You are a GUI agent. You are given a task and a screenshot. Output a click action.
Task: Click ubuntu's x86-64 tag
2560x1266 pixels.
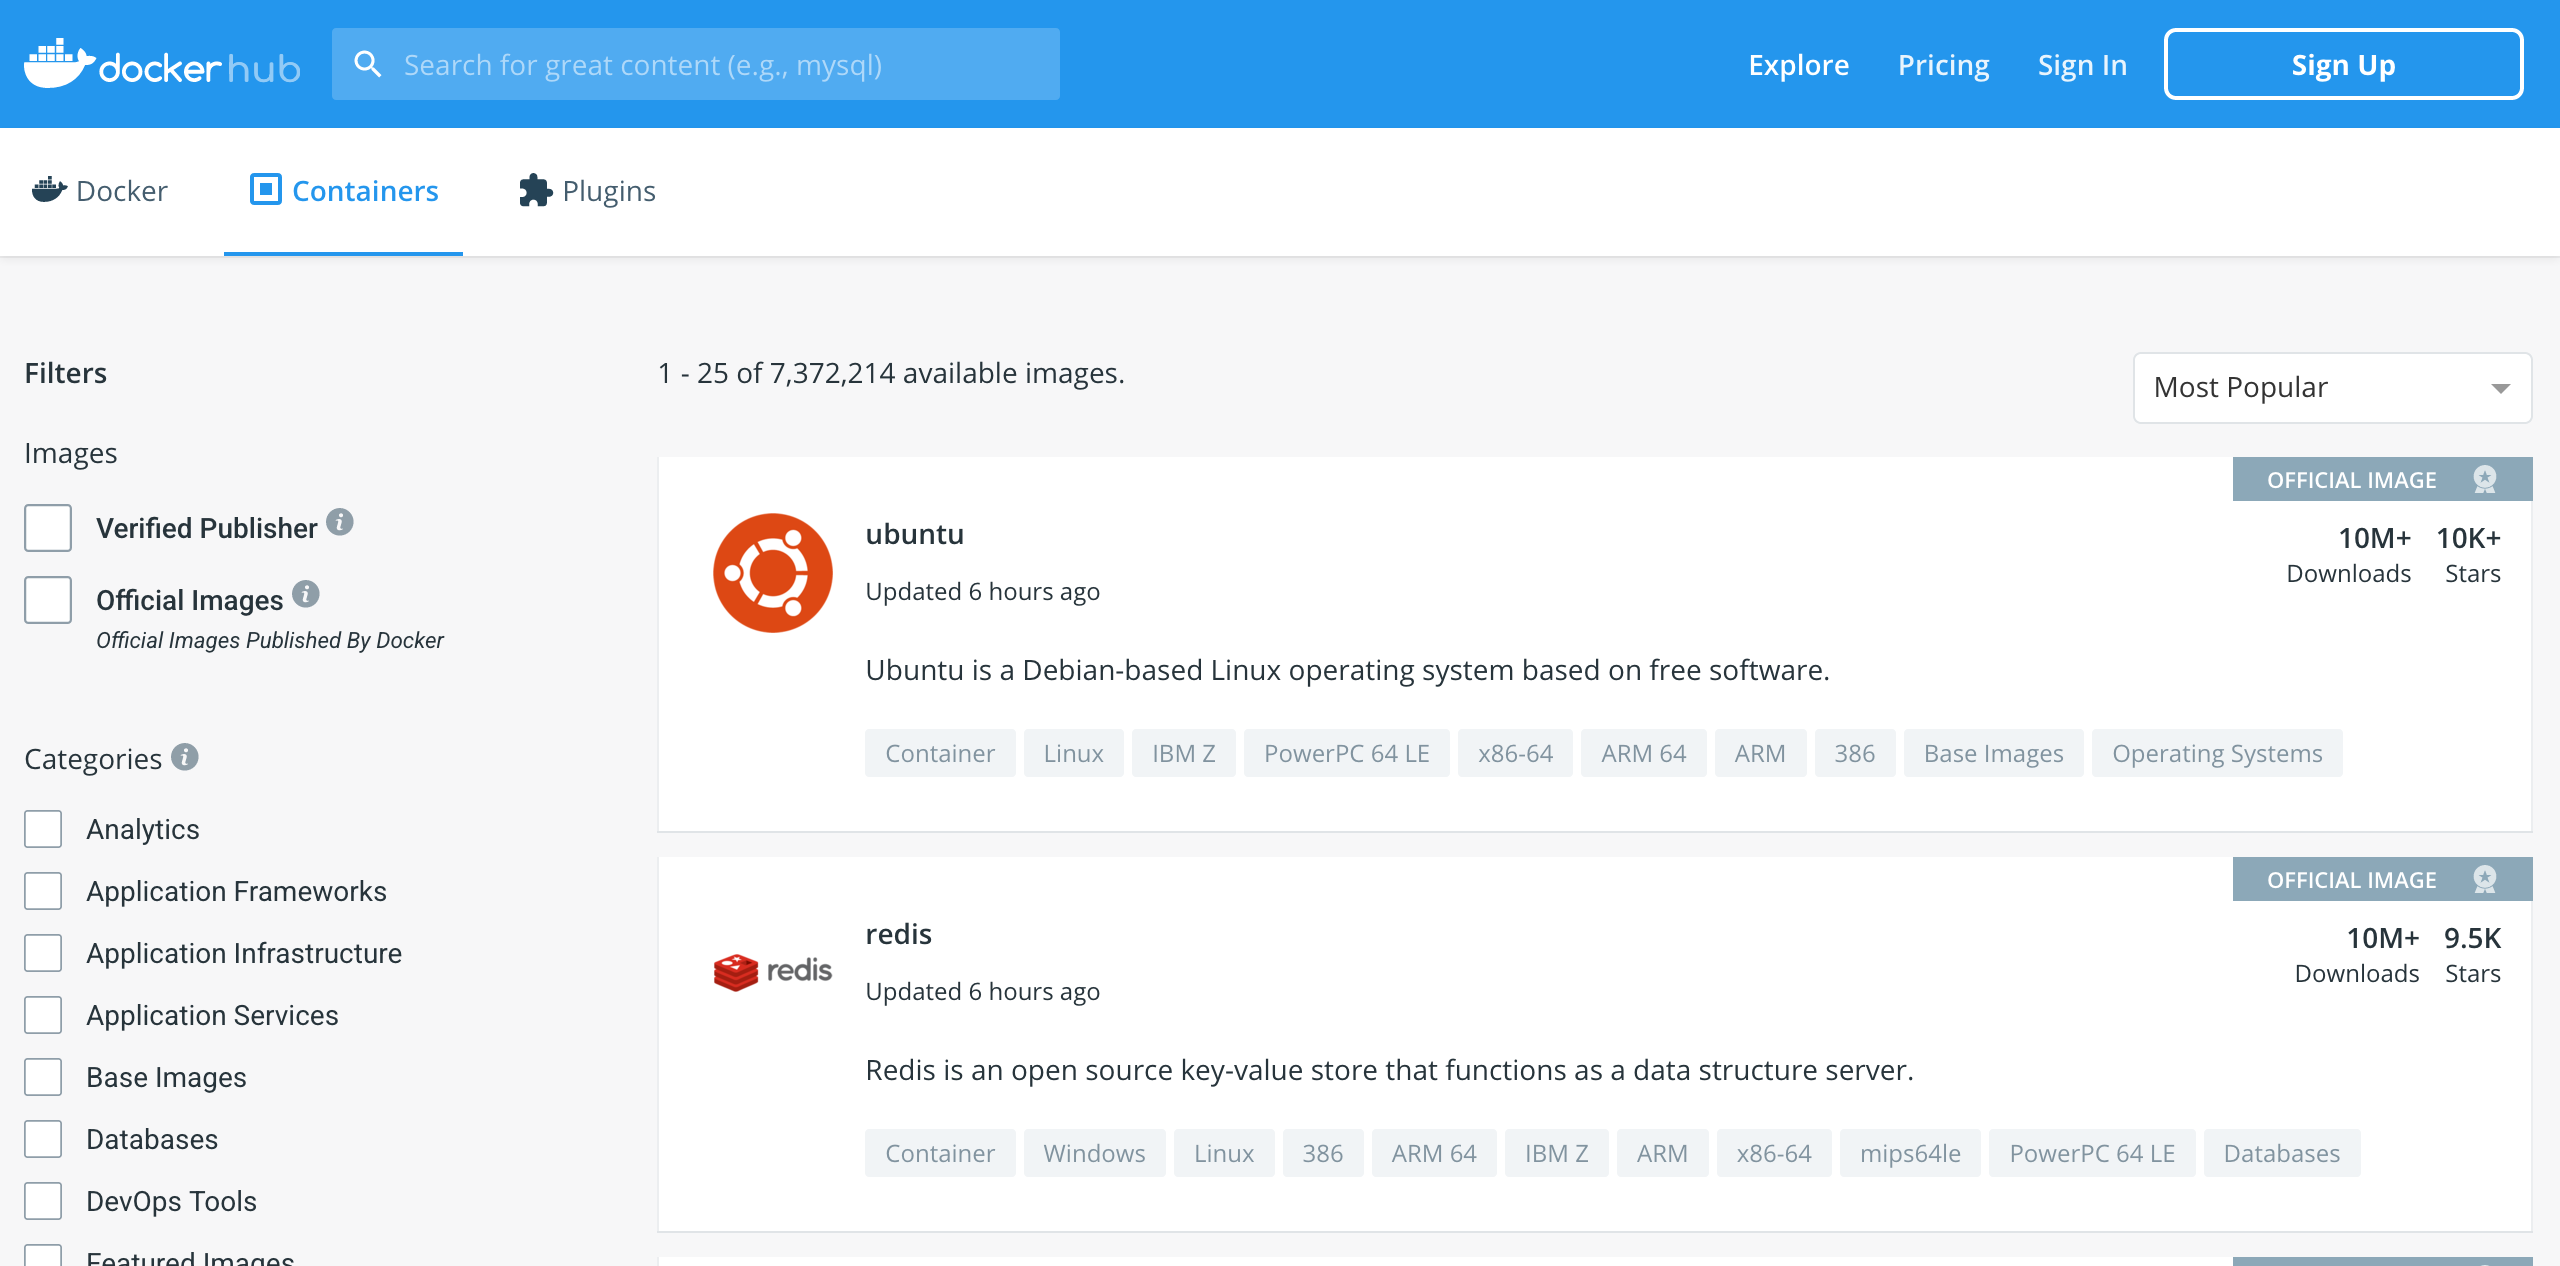click(x=1516, y=753)
